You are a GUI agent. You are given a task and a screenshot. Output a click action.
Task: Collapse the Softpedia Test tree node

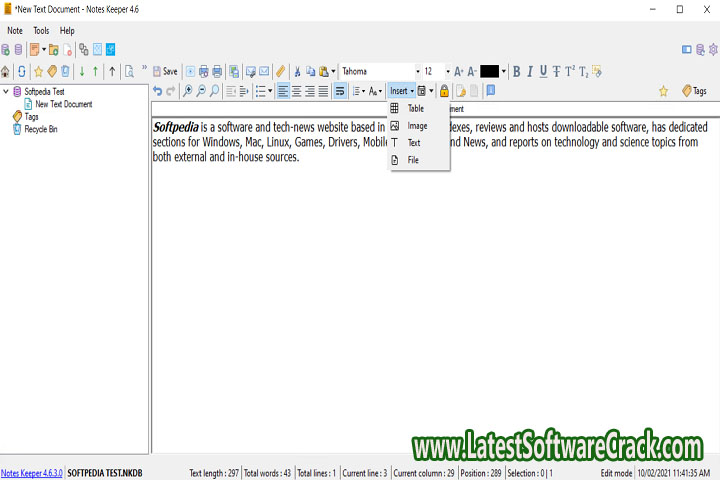click(x=6, y=91)
